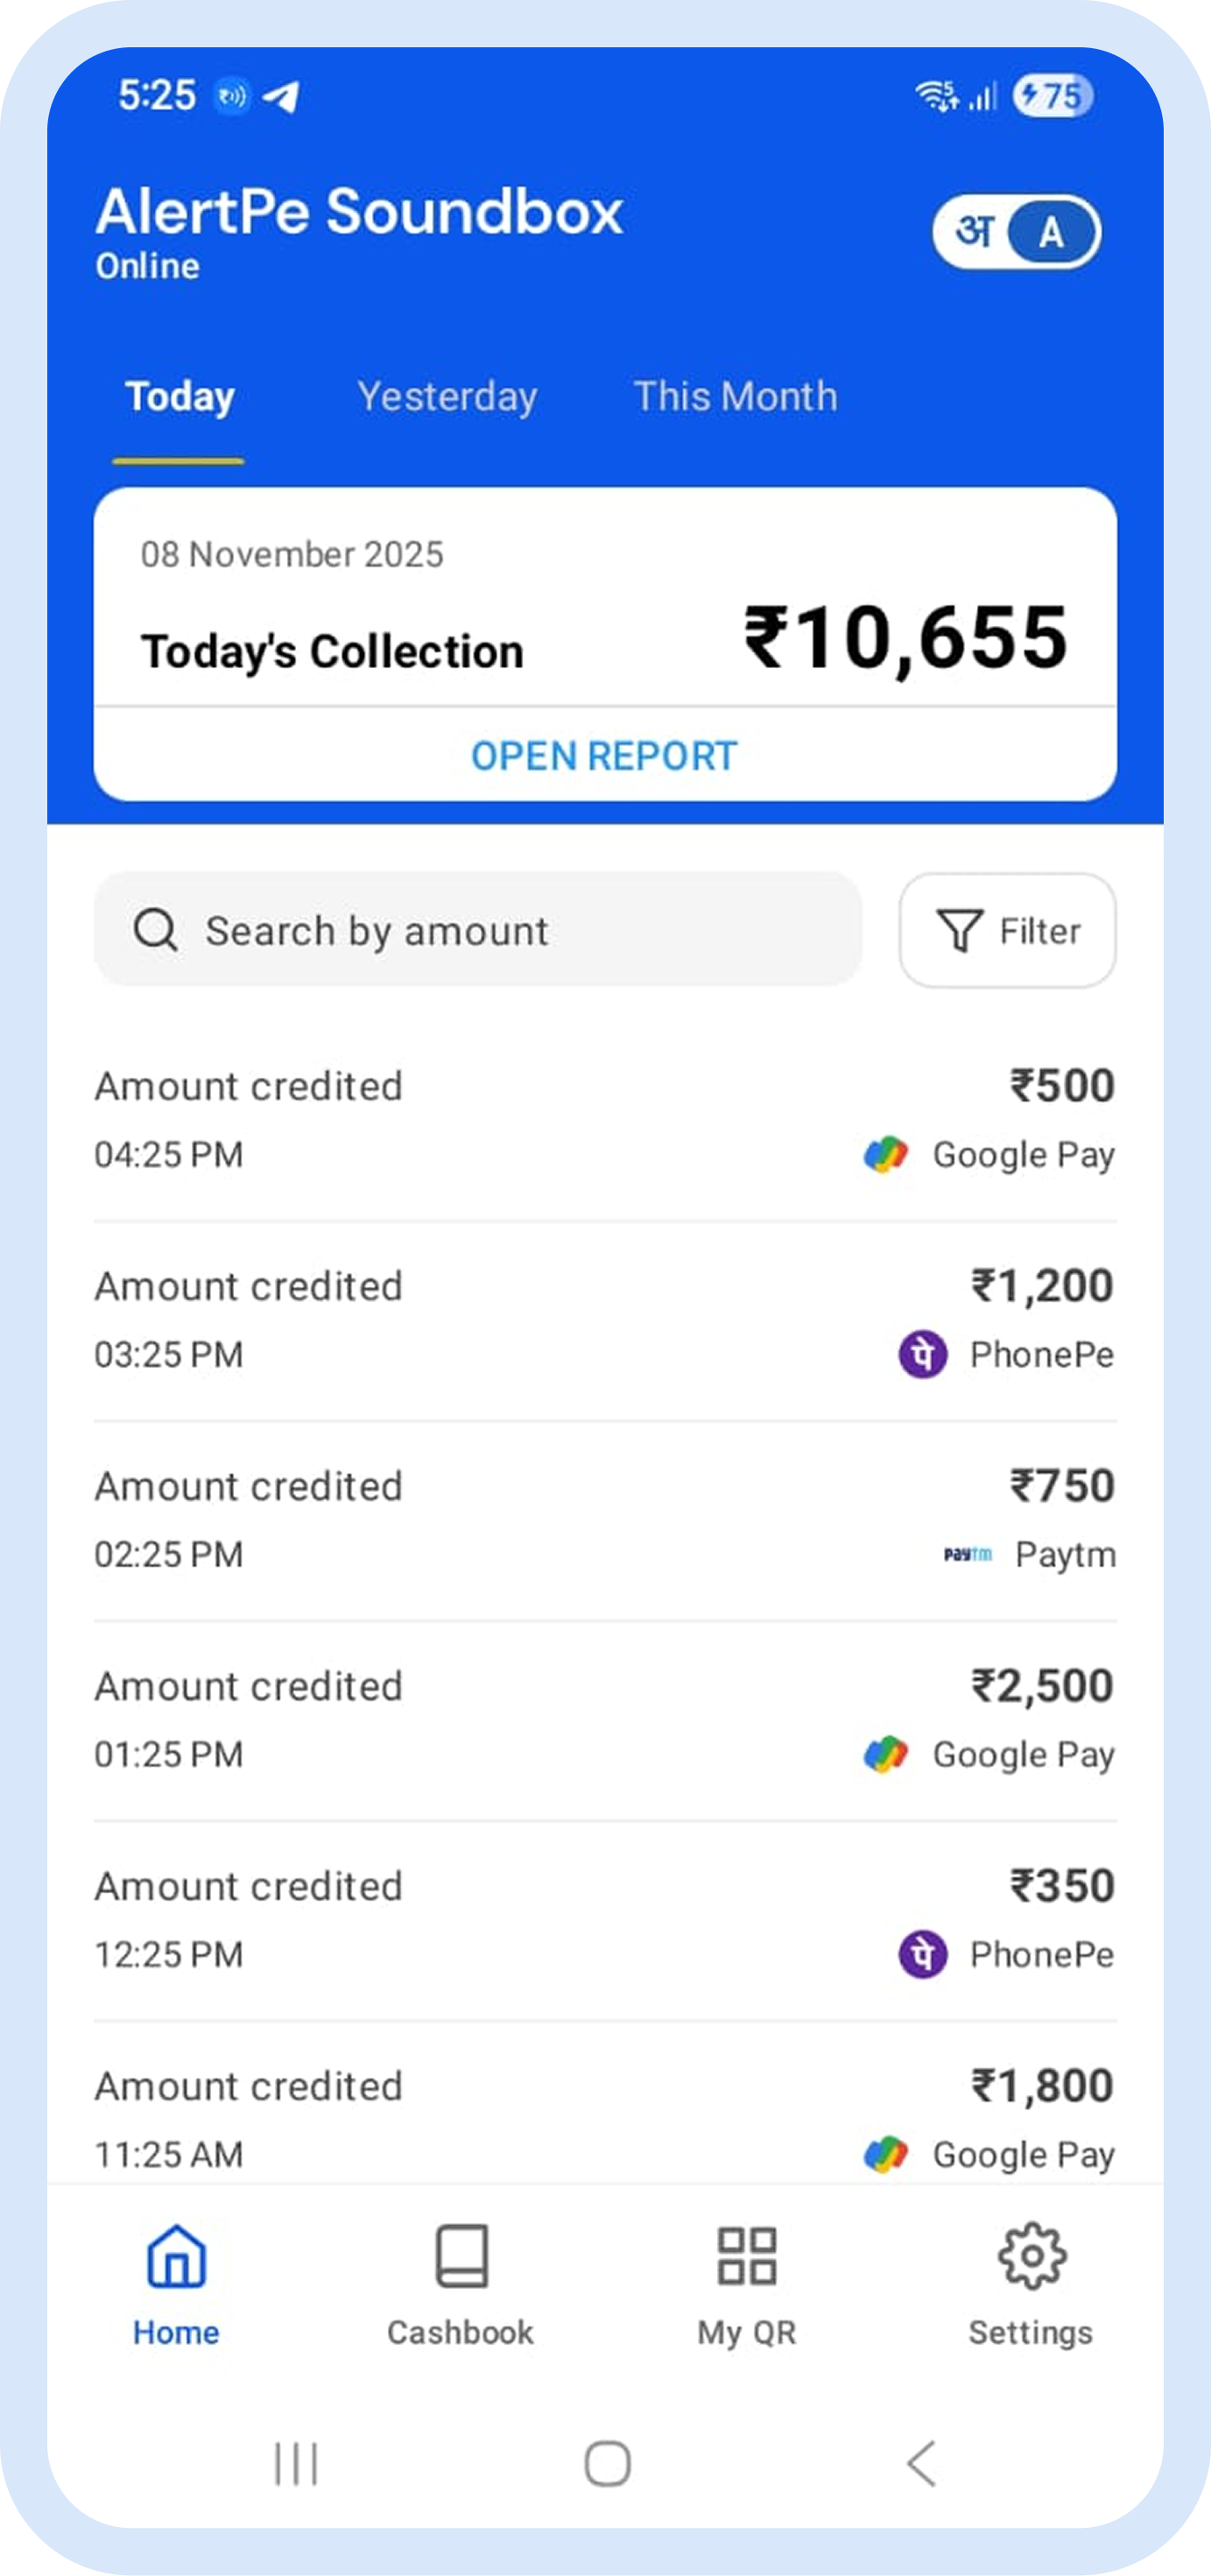Open the Settings gear icon
Screen dimensions: 1211x2576
tap(1031, 2256)
